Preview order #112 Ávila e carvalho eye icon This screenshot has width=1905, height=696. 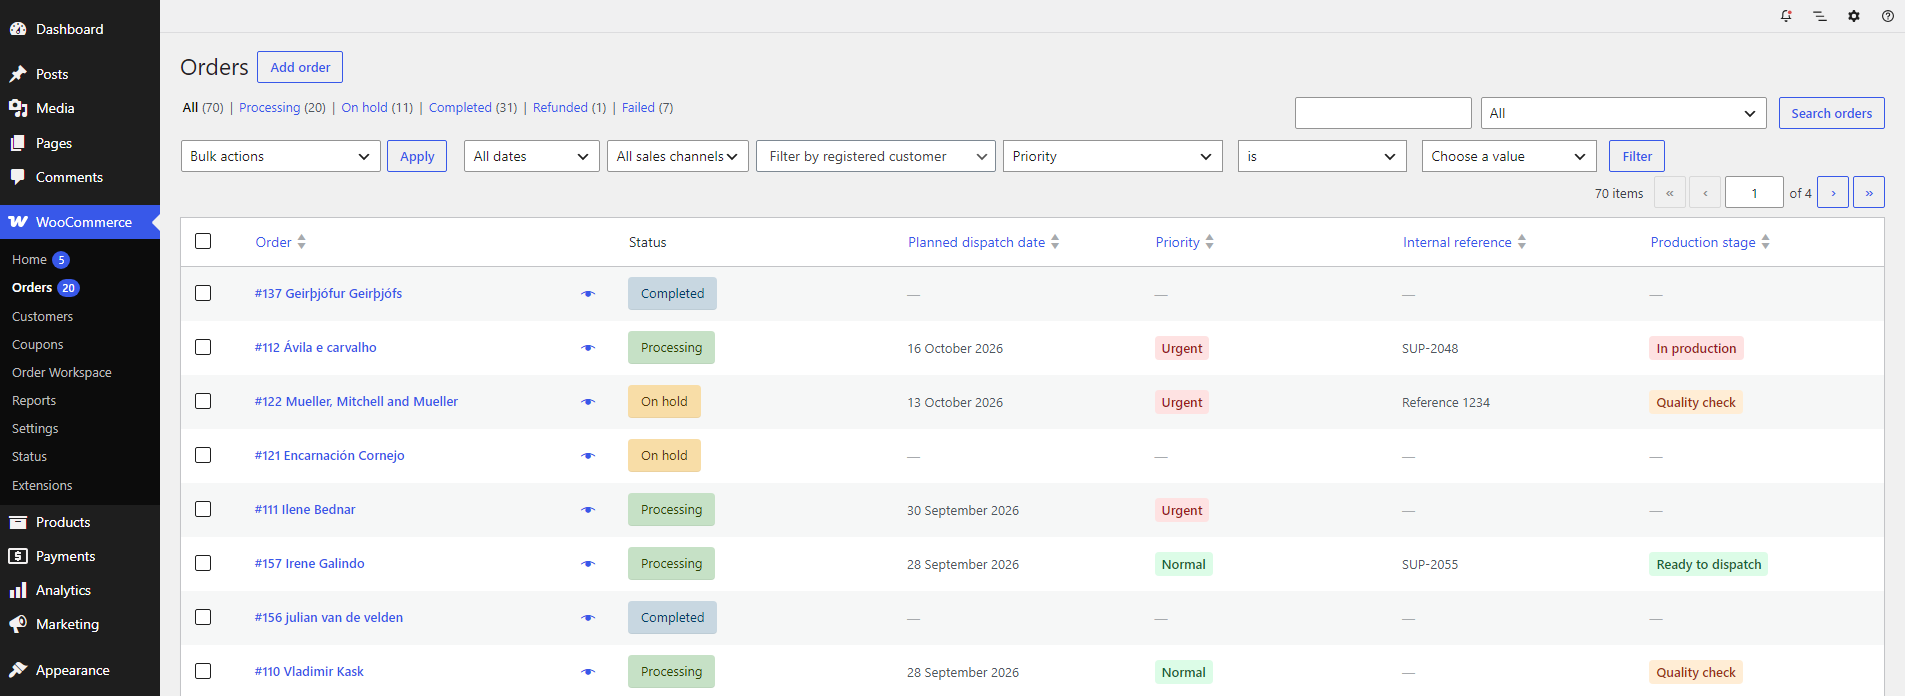588,348
